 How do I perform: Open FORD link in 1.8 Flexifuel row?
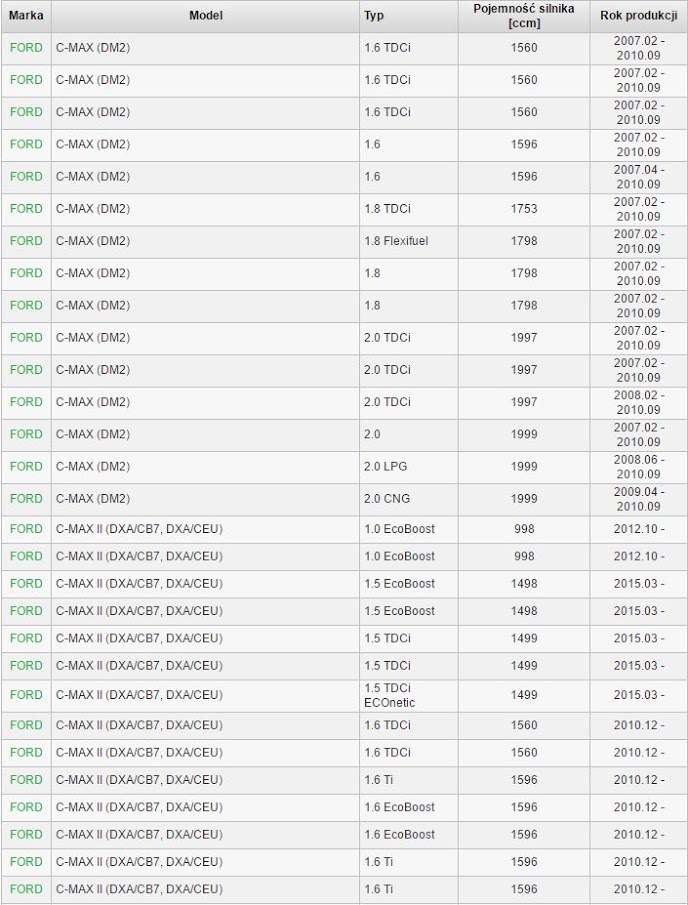point(26,241)
